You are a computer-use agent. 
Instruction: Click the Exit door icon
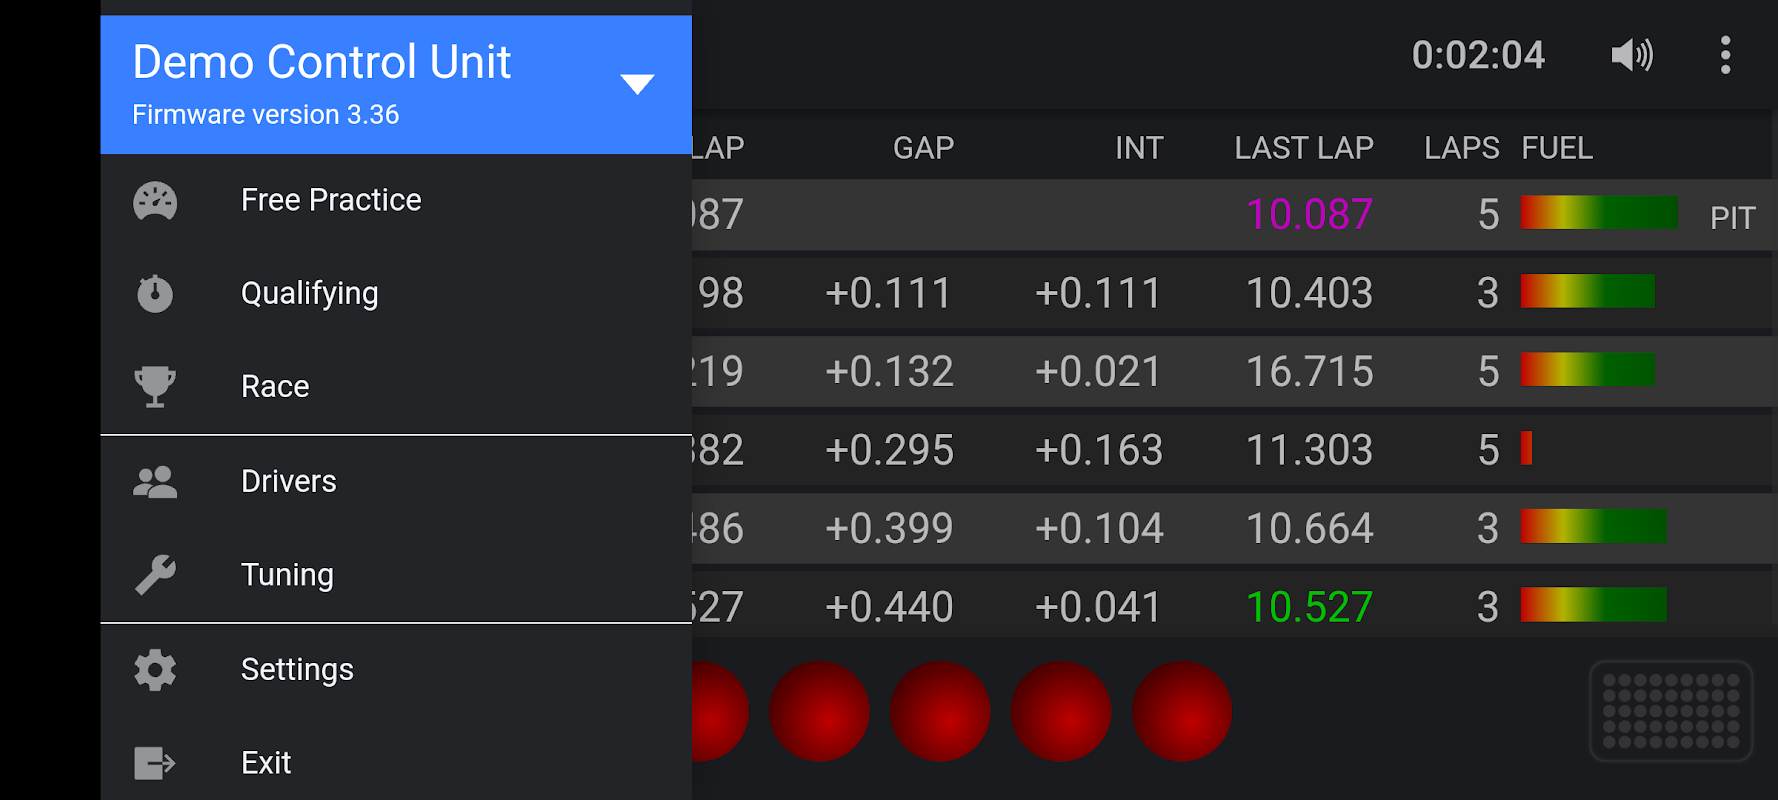[155, 763]
